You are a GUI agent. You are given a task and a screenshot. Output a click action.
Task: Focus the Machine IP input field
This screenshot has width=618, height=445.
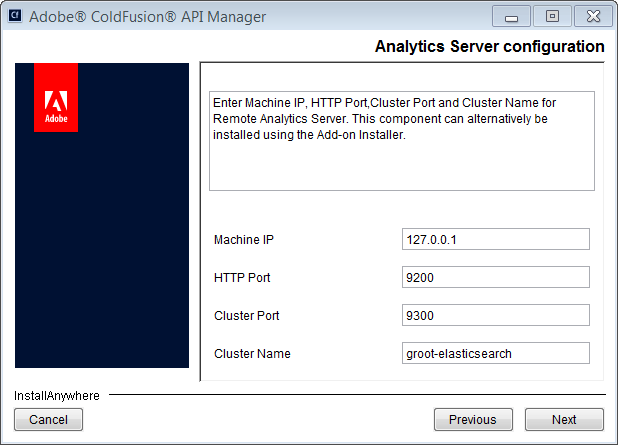pyautogui.click(x=495, y=239)
